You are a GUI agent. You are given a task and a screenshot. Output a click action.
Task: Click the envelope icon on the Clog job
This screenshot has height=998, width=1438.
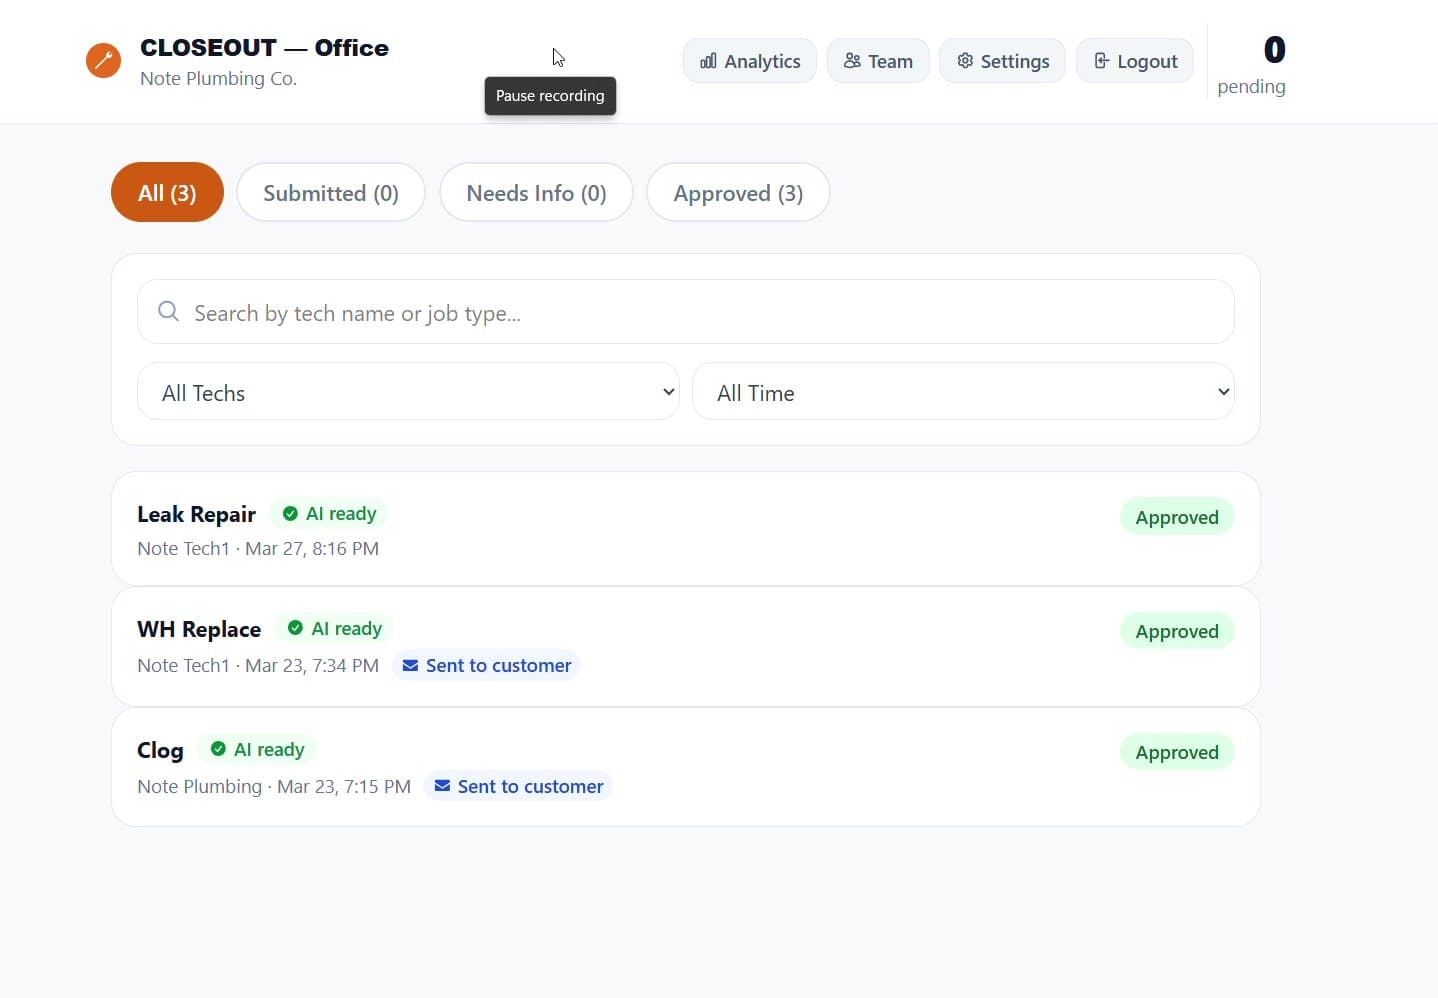tap(442, 786)
